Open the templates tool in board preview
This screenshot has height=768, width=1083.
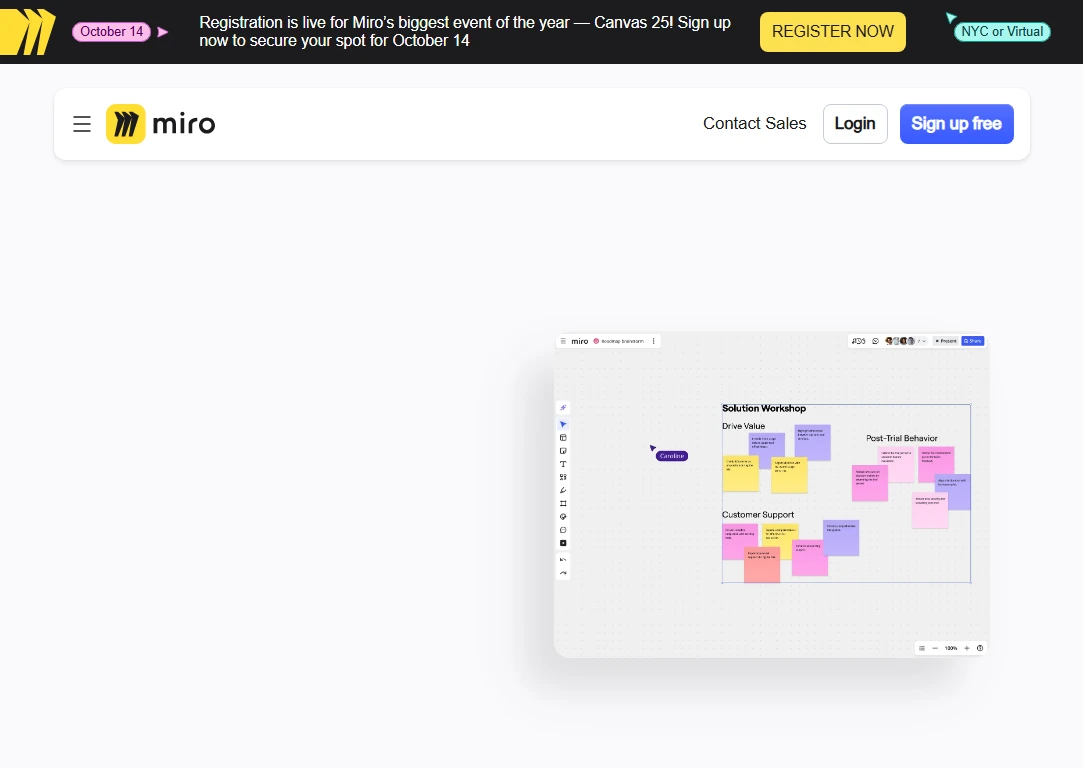[563, 437]
